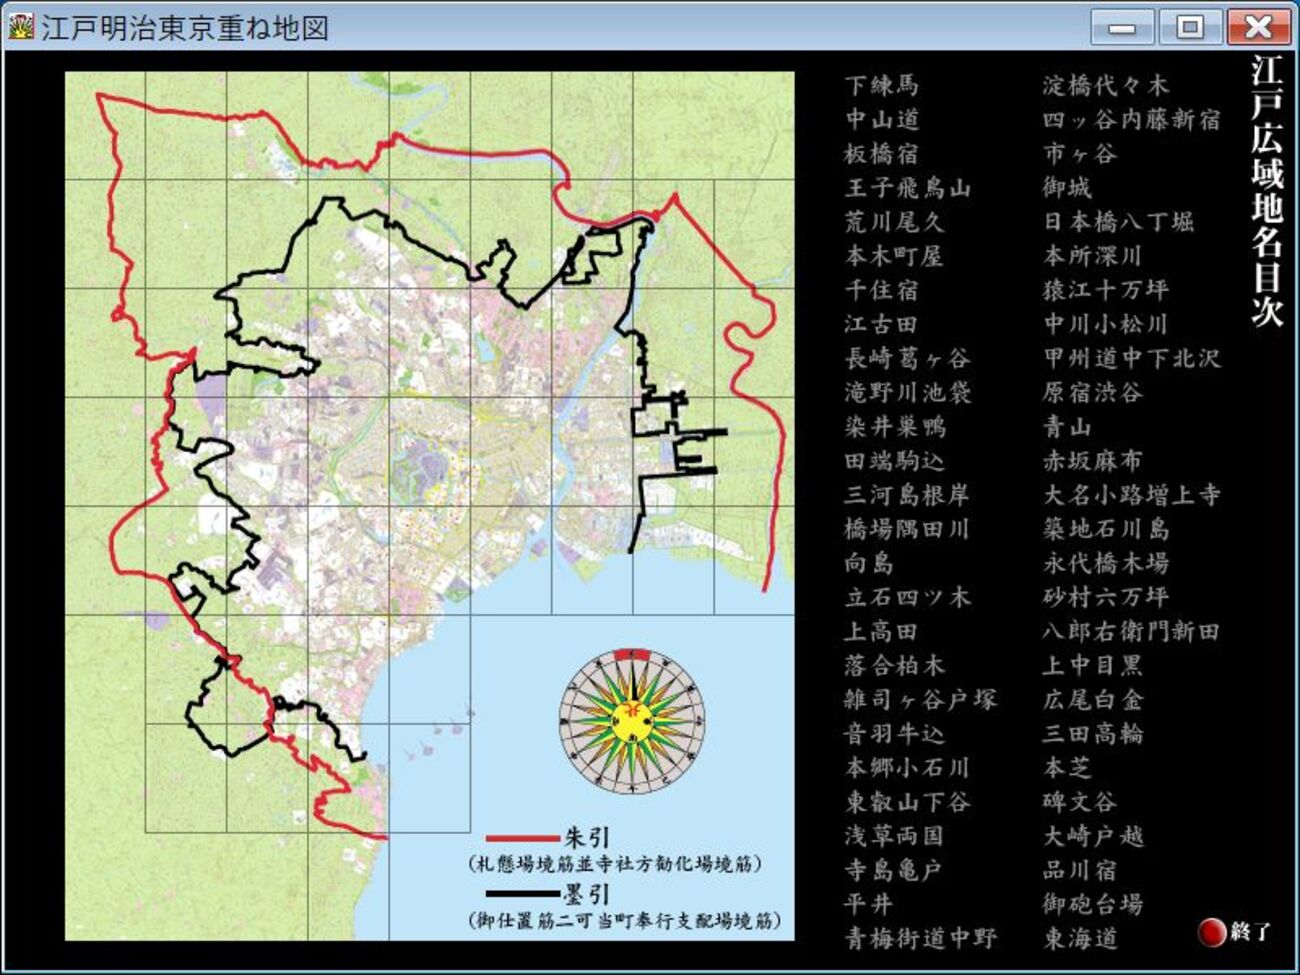Choose 荒川尾久 from the list
1300x975 pixels.
[x=895, y=221]
